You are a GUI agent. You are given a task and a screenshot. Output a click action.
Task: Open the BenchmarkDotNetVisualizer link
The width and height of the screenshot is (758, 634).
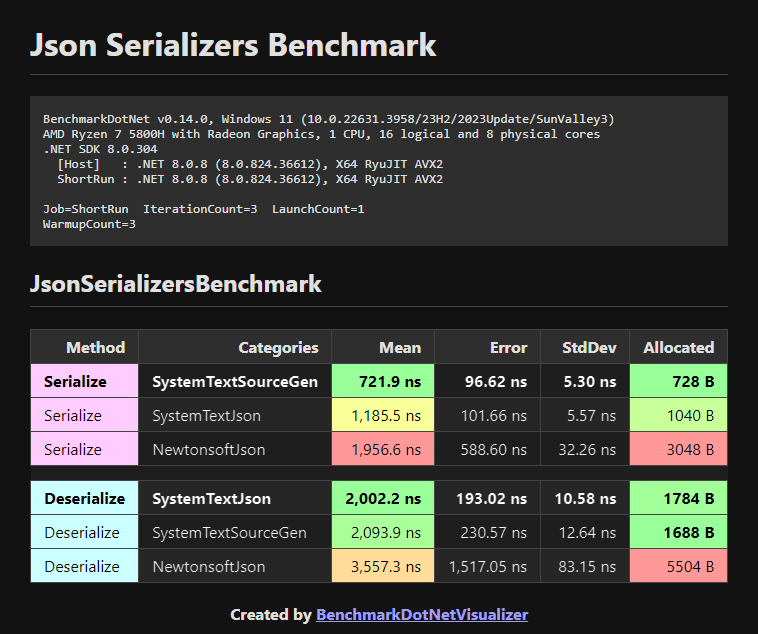click(422, 615)
